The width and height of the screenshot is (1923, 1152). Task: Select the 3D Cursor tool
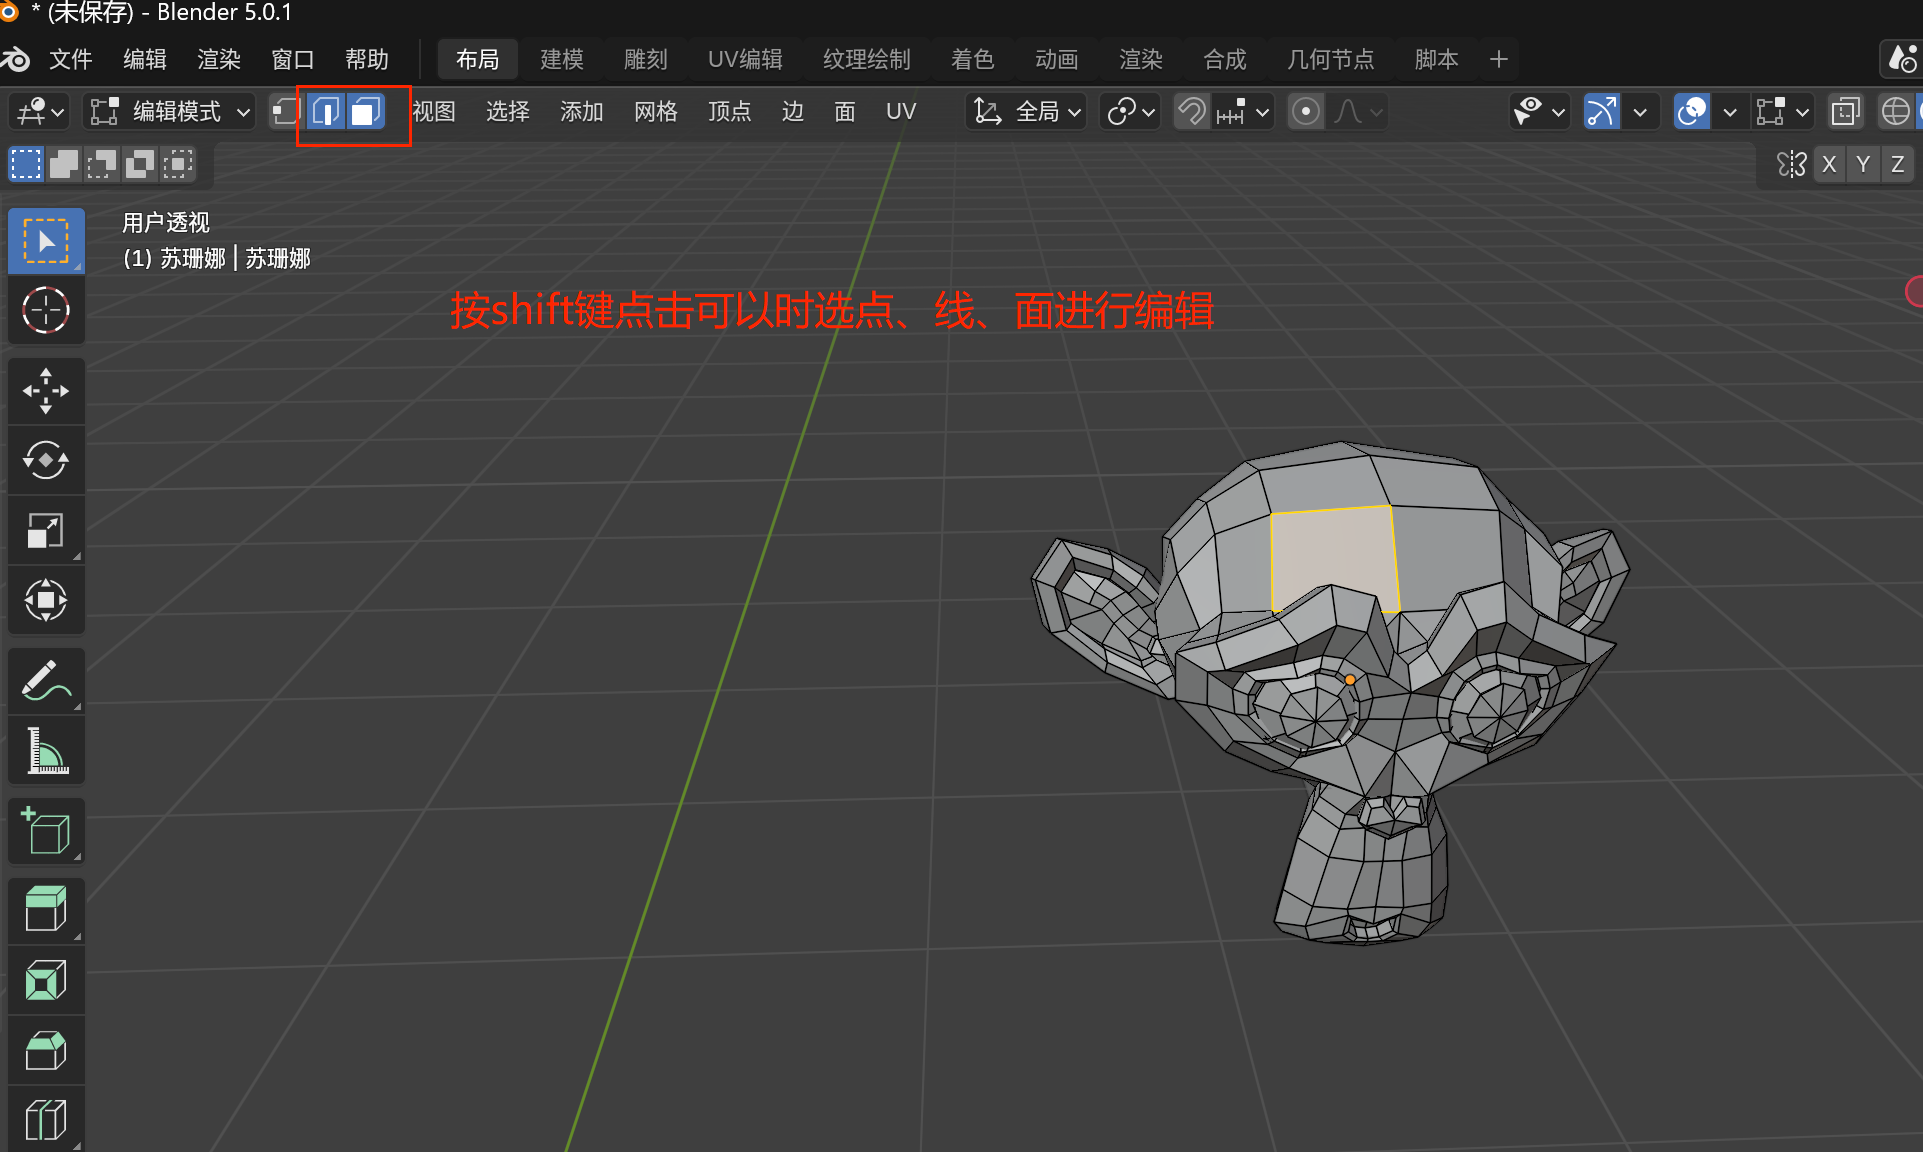[45, 310]
